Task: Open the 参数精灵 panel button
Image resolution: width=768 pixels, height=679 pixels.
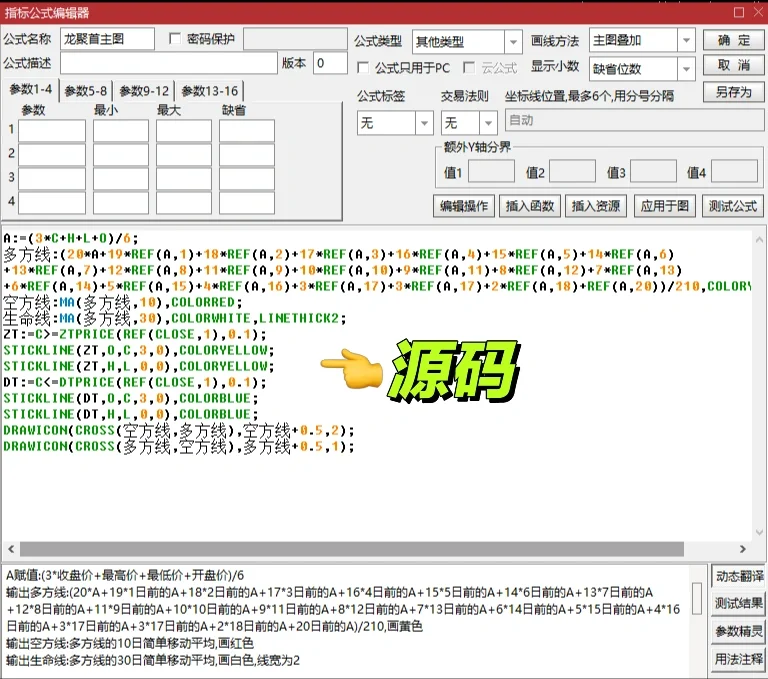Action: 739,631
